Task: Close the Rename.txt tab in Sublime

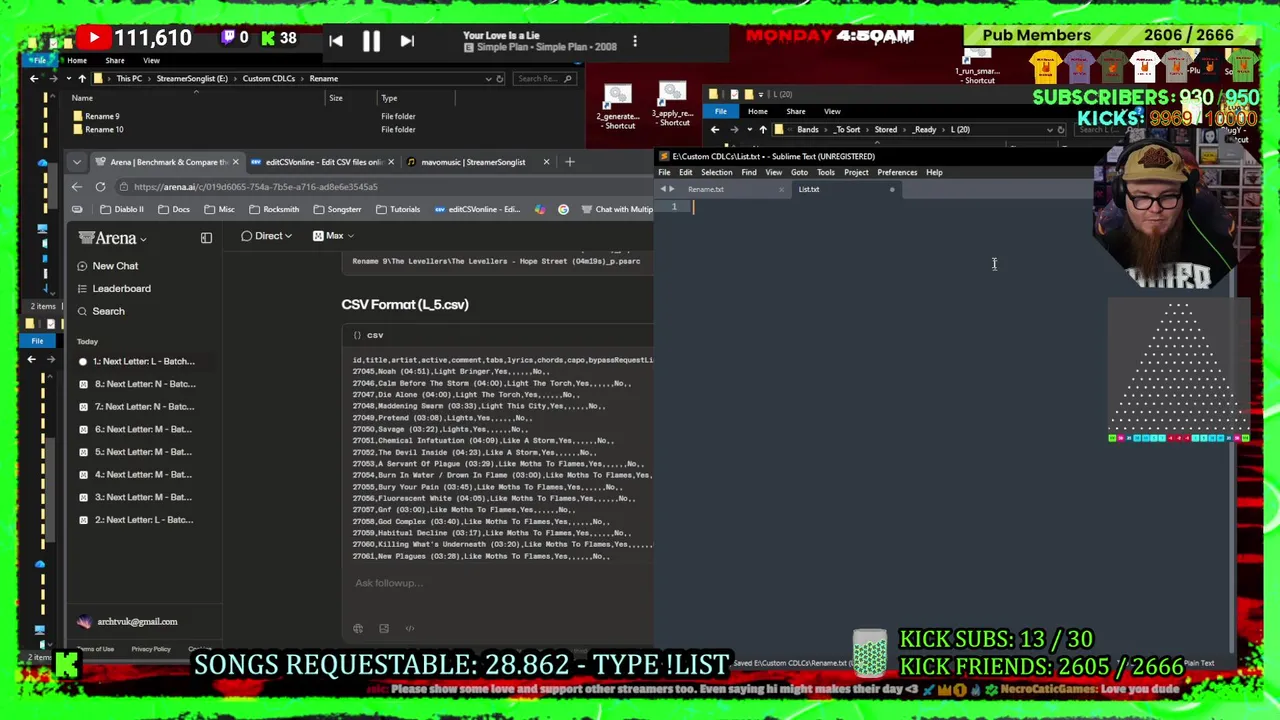Action: [x=781, y=190]
